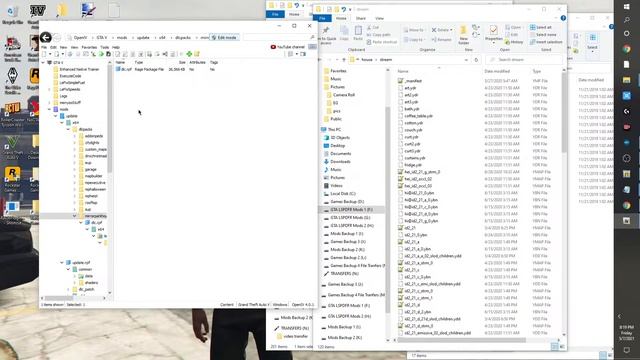Collapse the GTA V root node in OpenIV tree
Image resolution: width=640 pixels, height=360 pixels.
pos(43,63)
